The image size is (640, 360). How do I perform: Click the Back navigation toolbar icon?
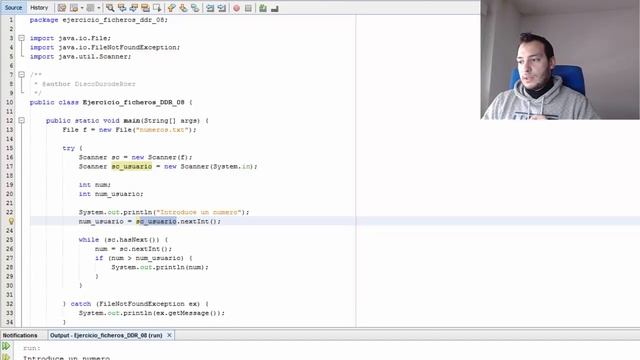[x=74, y=8]
